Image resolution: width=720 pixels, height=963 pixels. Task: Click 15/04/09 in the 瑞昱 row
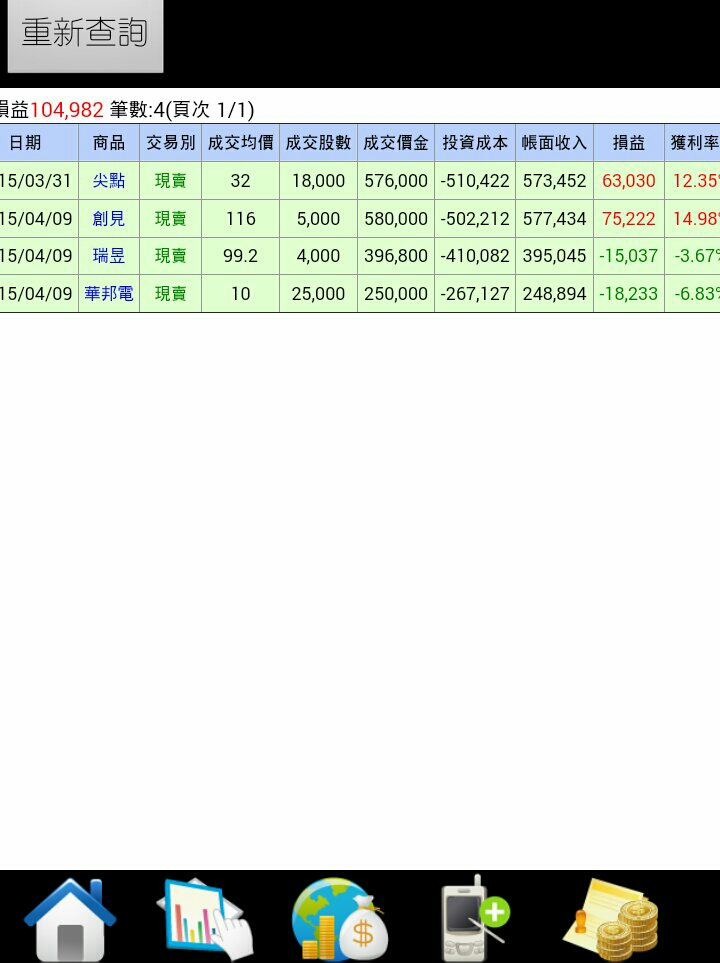tap(36, 255)
